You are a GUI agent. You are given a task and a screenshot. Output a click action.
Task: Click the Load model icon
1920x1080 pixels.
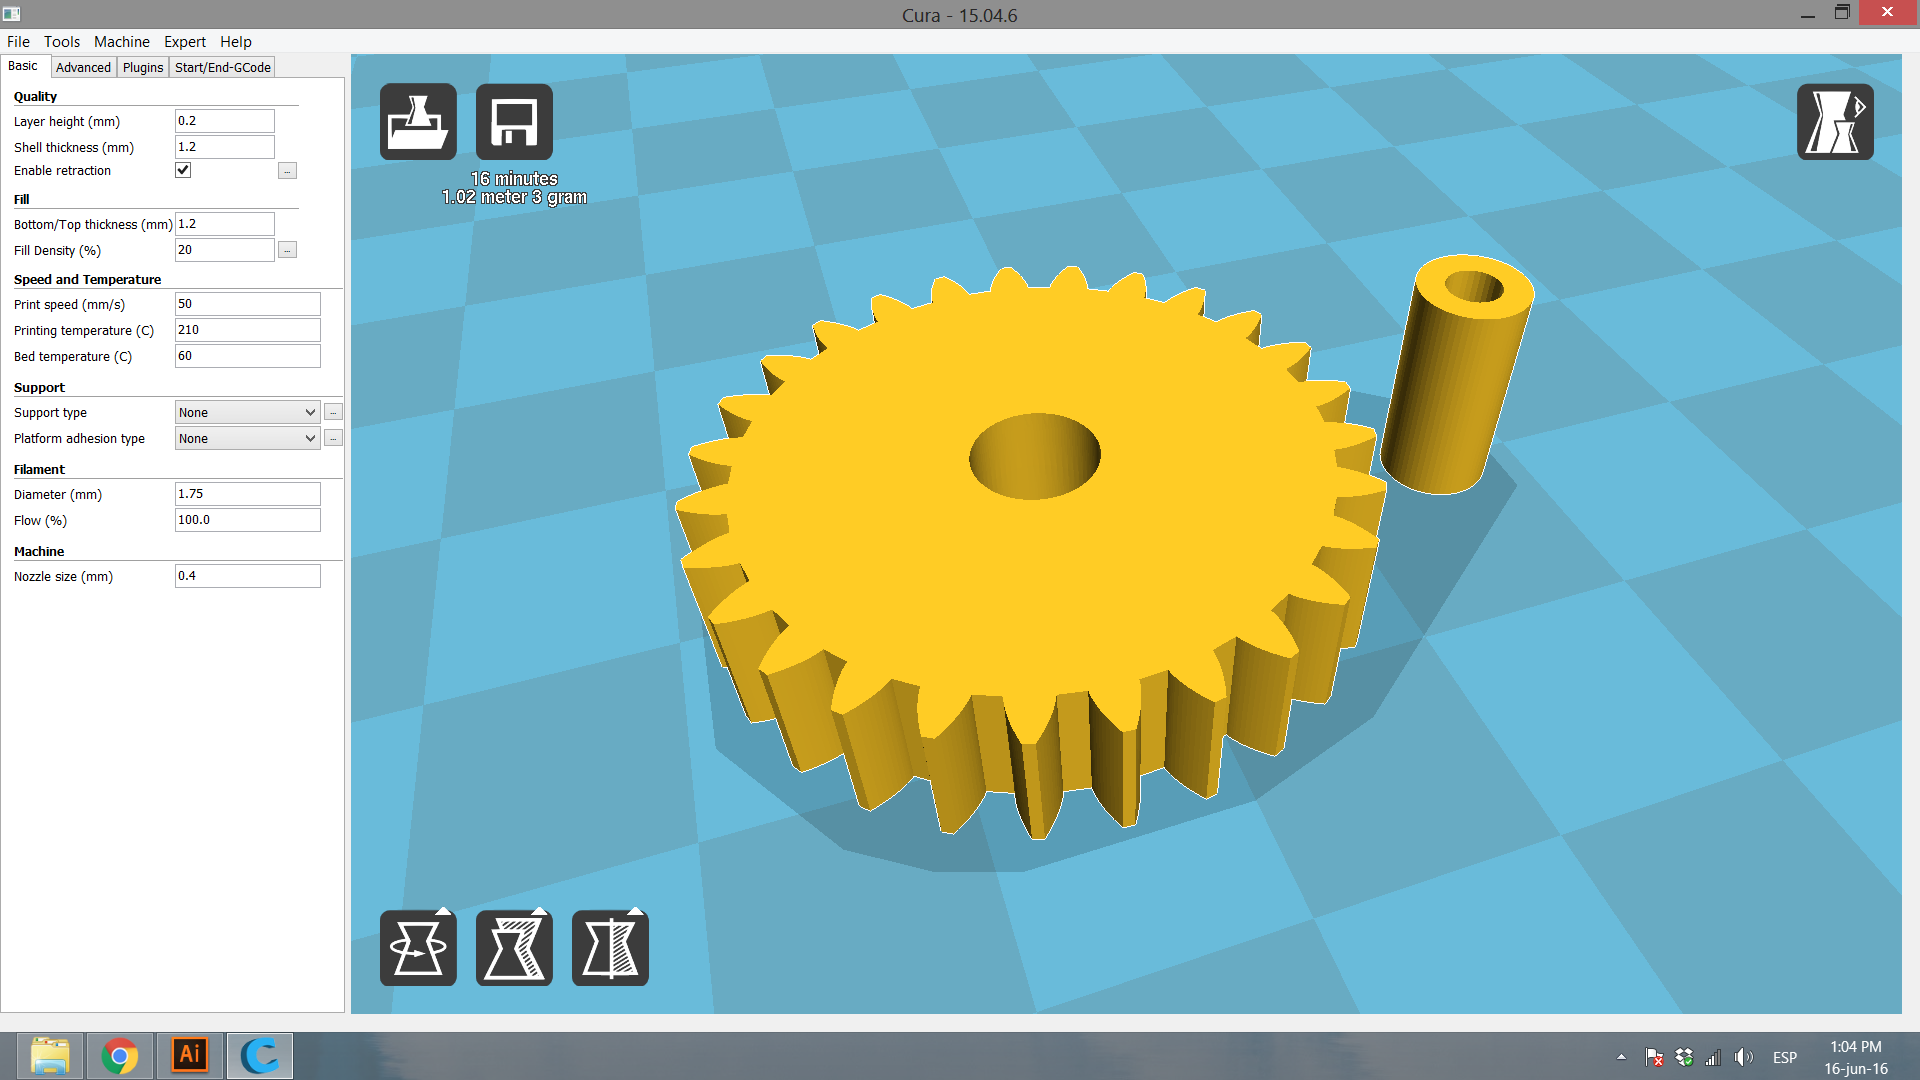pyautogui.click(x=418, y=122)
